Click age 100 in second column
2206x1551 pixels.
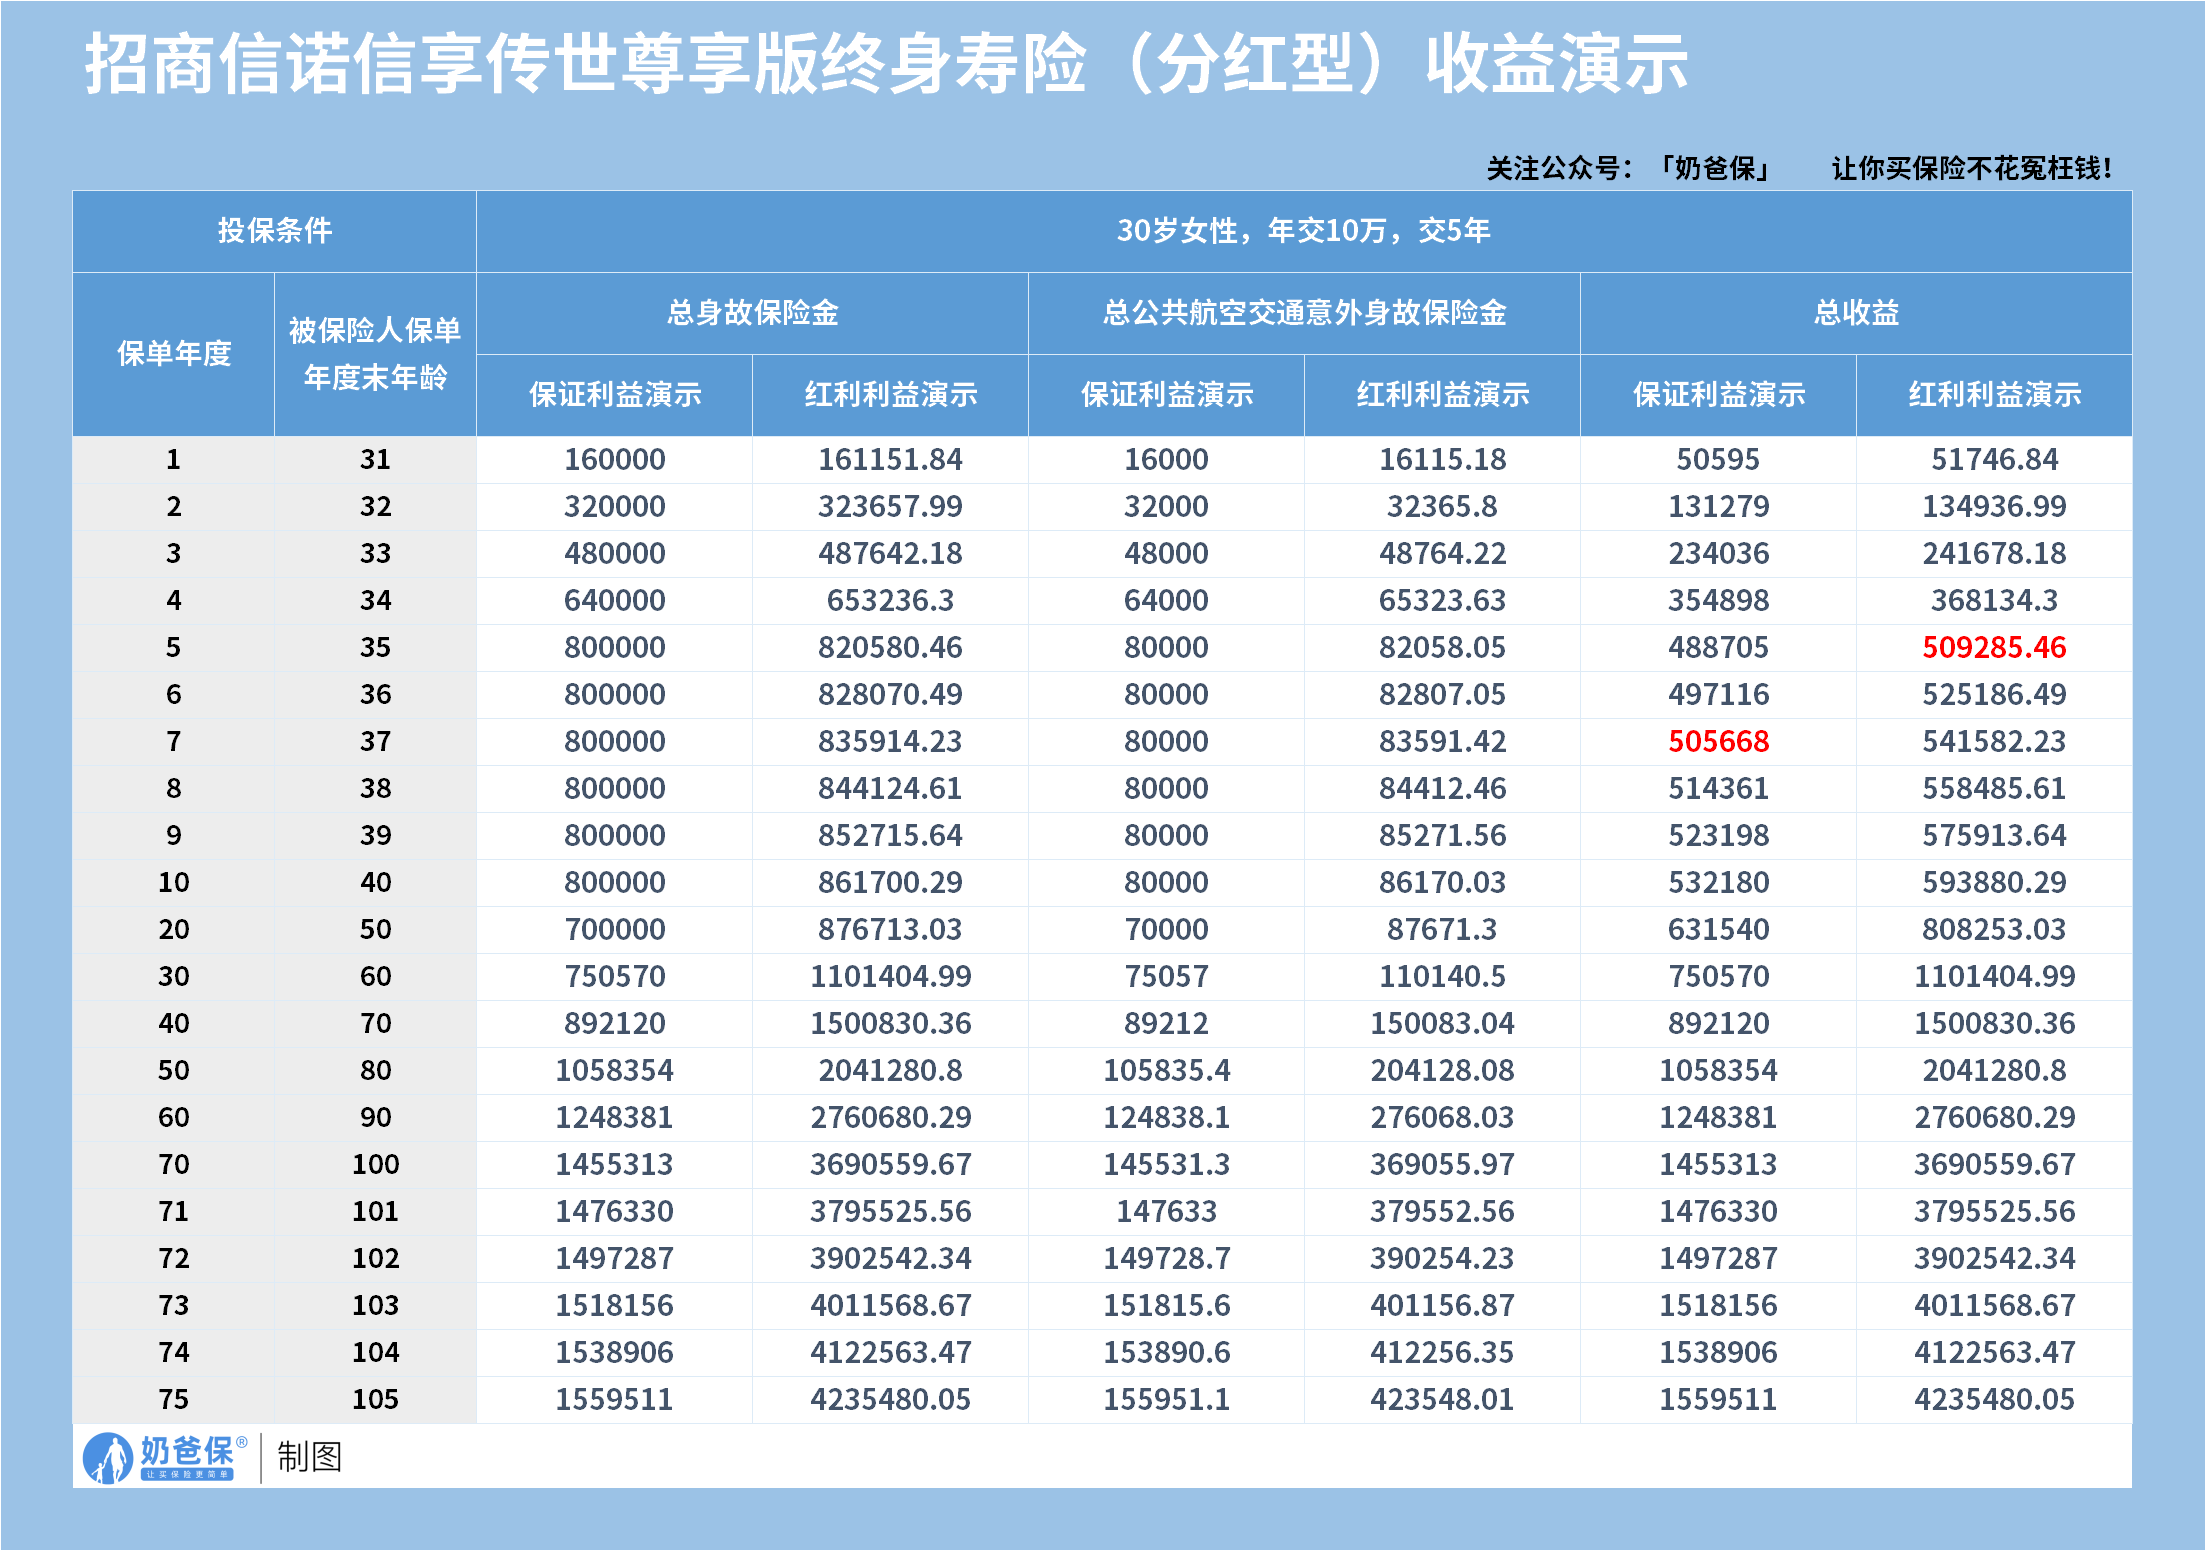click(375, 1164)
